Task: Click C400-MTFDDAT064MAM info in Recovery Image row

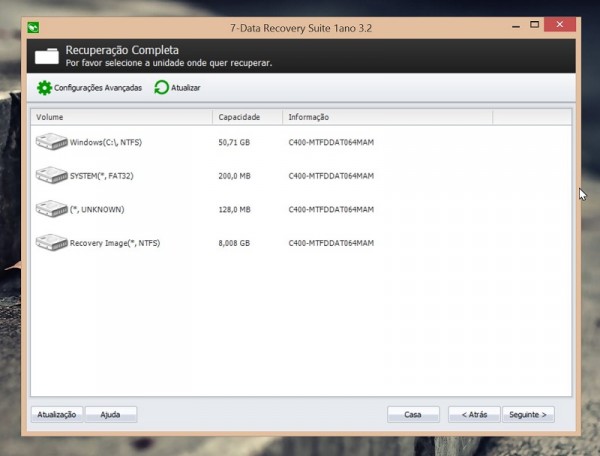Action: click(331, 243)
